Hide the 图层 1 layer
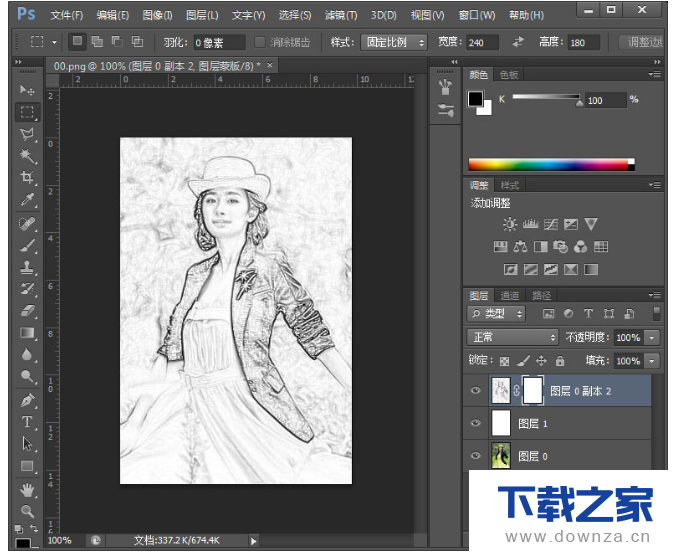679x555 pixels. [x=476, y=423]
